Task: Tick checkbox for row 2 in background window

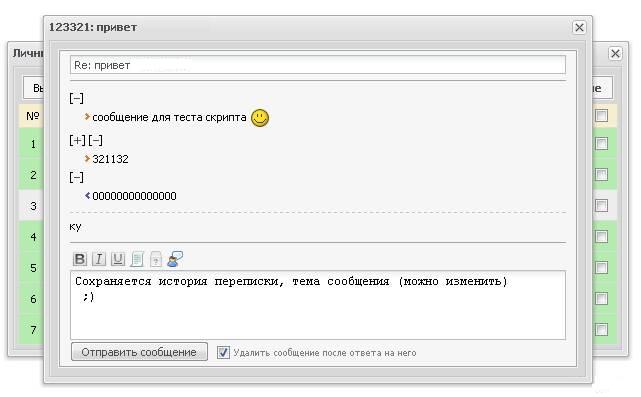Action: tap(601, 175)
